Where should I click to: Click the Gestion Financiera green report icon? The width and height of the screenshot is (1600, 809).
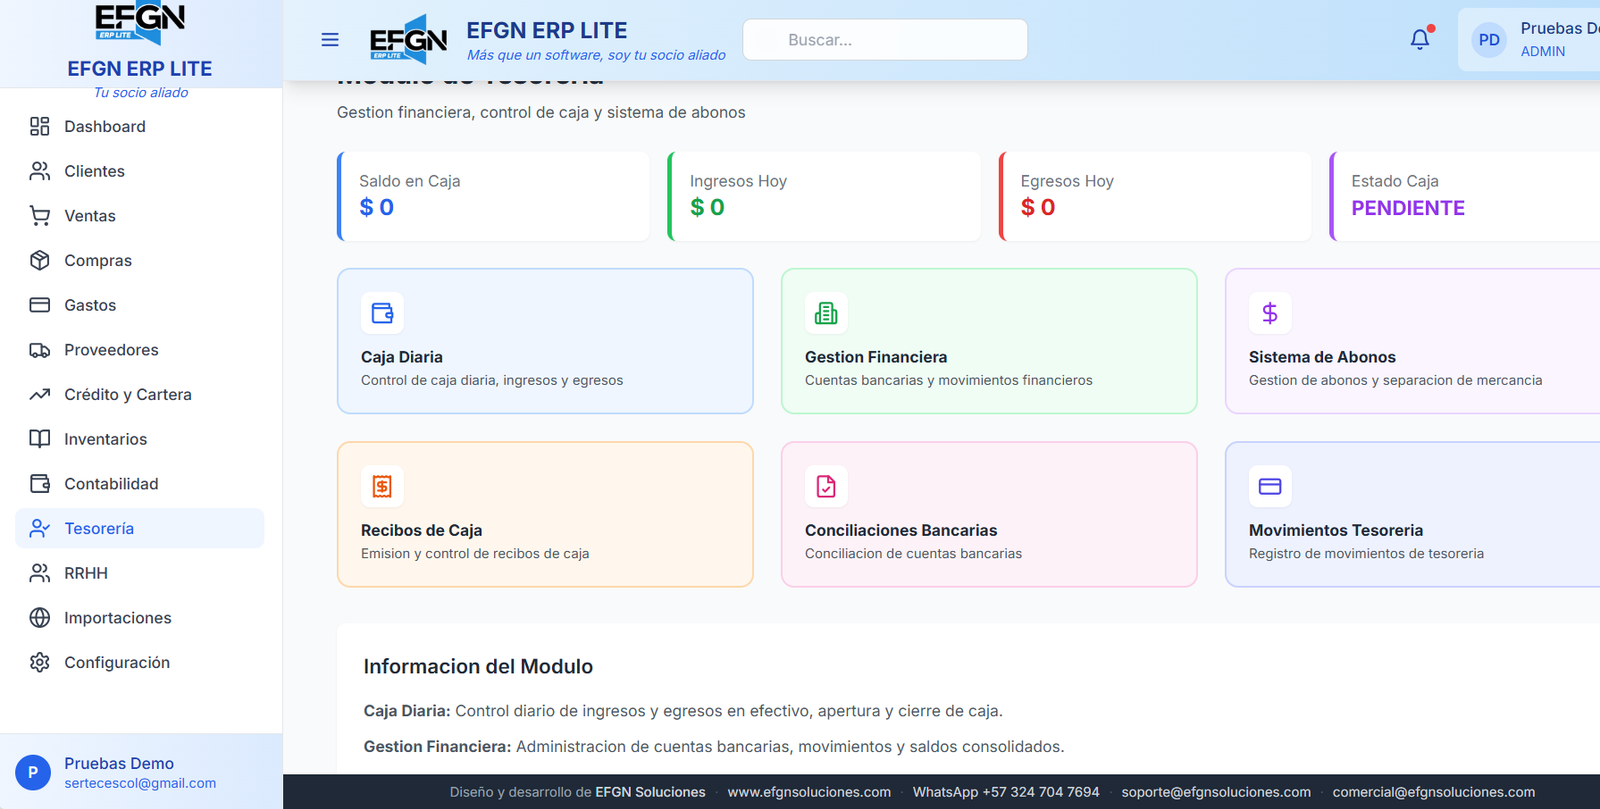[826, 313]
